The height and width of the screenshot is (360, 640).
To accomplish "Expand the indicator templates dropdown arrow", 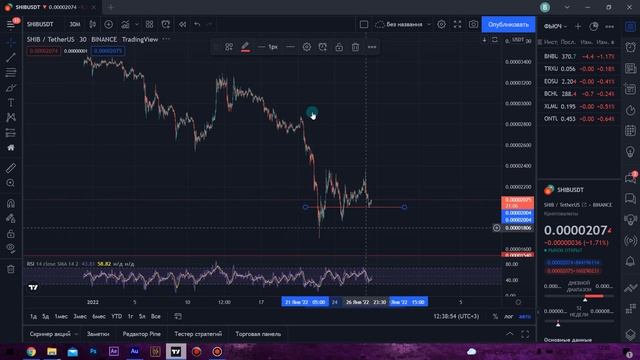I will 137,24.
